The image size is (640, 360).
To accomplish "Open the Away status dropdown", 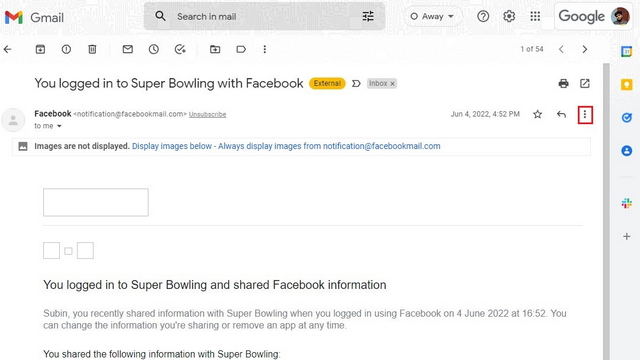I will (x=432, y=17).
